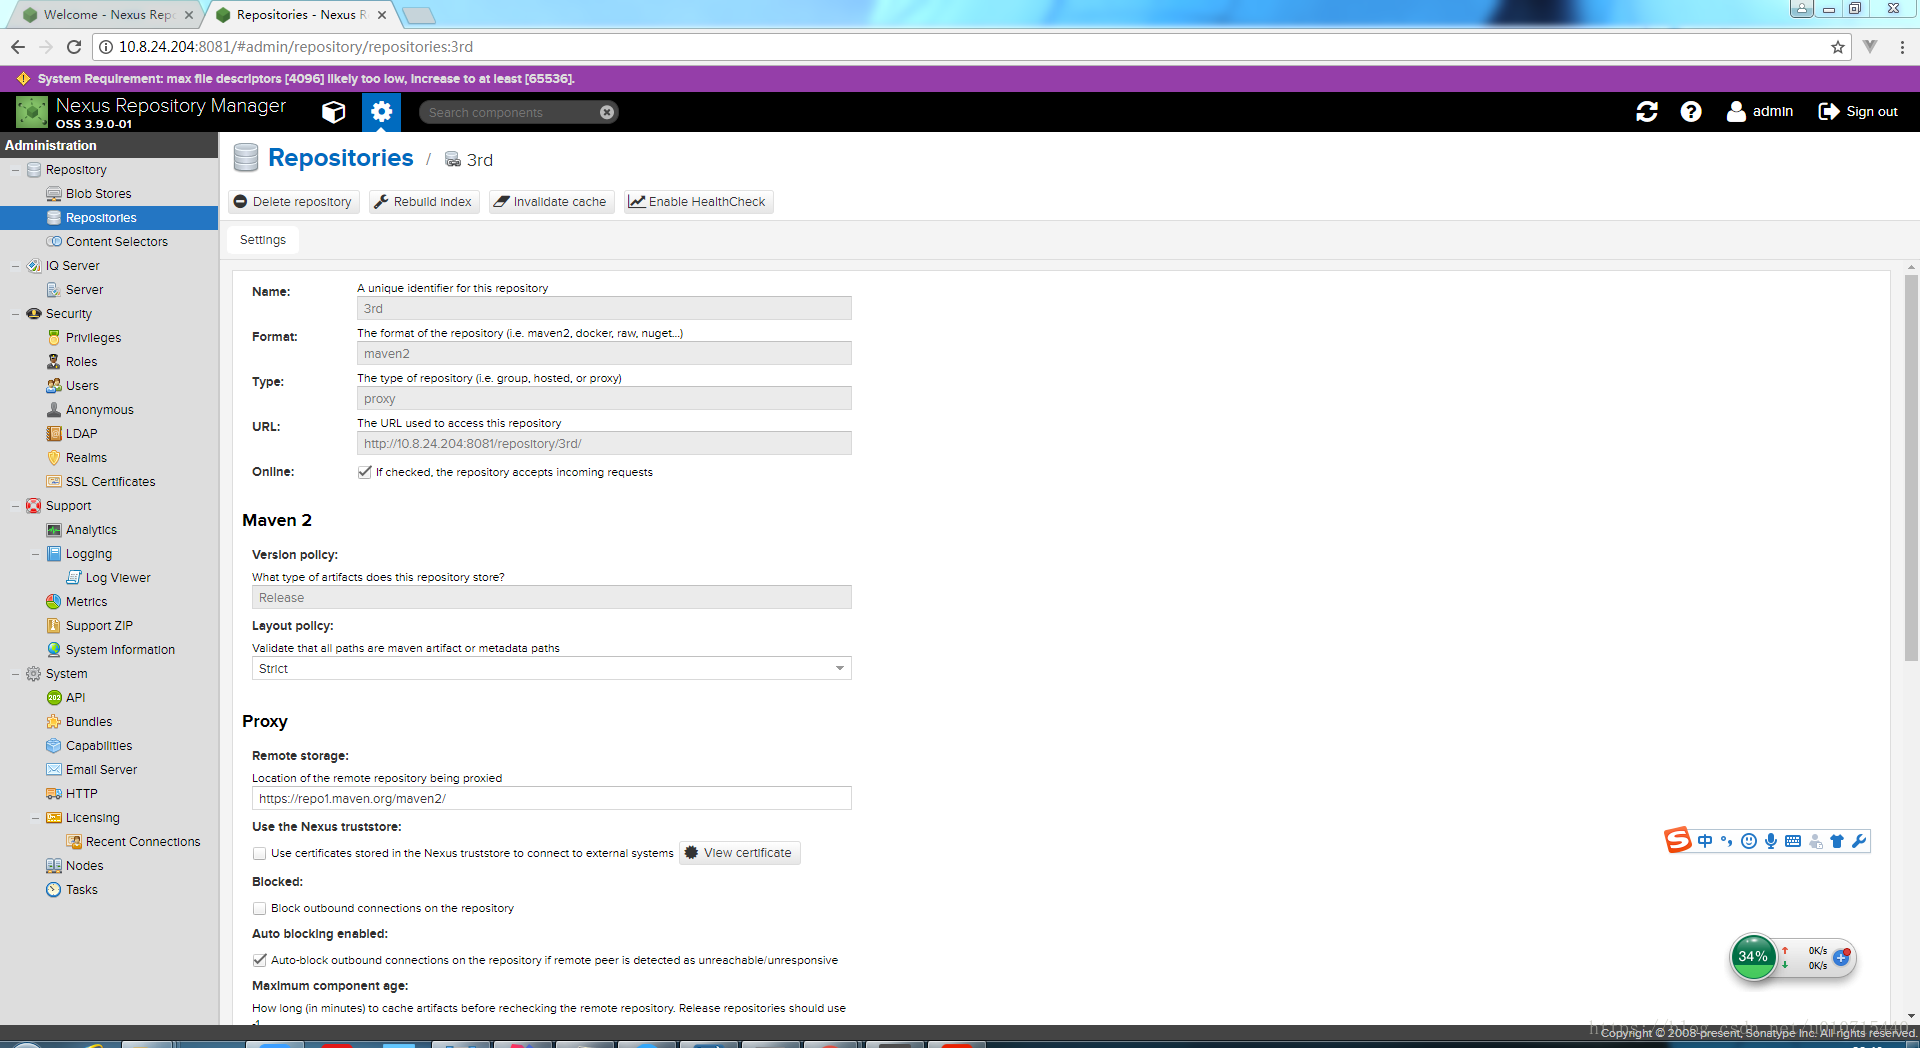Click Rebuild index button

(x=423, y=202)
